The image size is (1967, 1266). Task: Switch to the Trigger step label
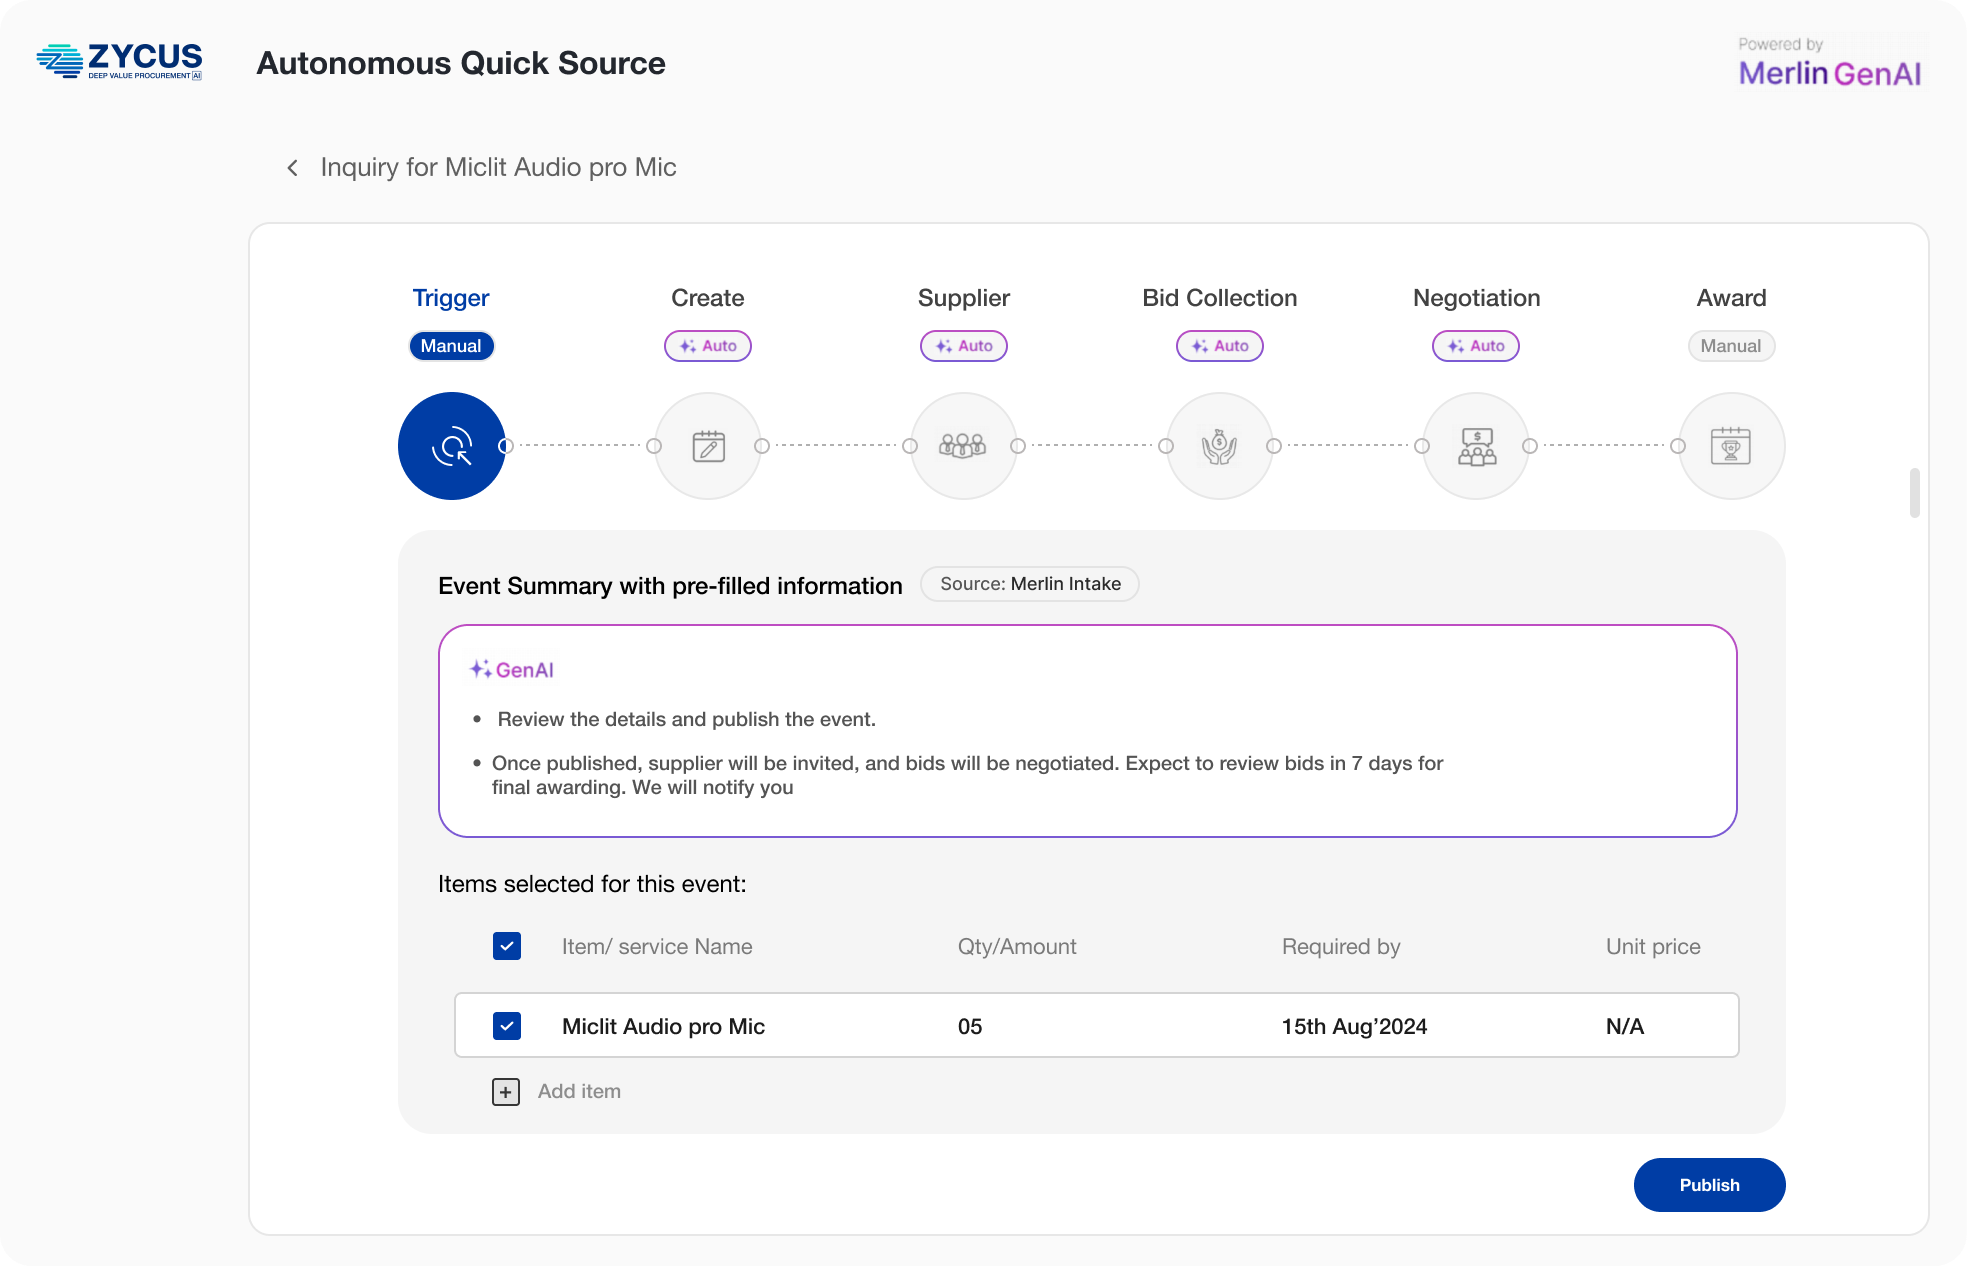point(451,298)
